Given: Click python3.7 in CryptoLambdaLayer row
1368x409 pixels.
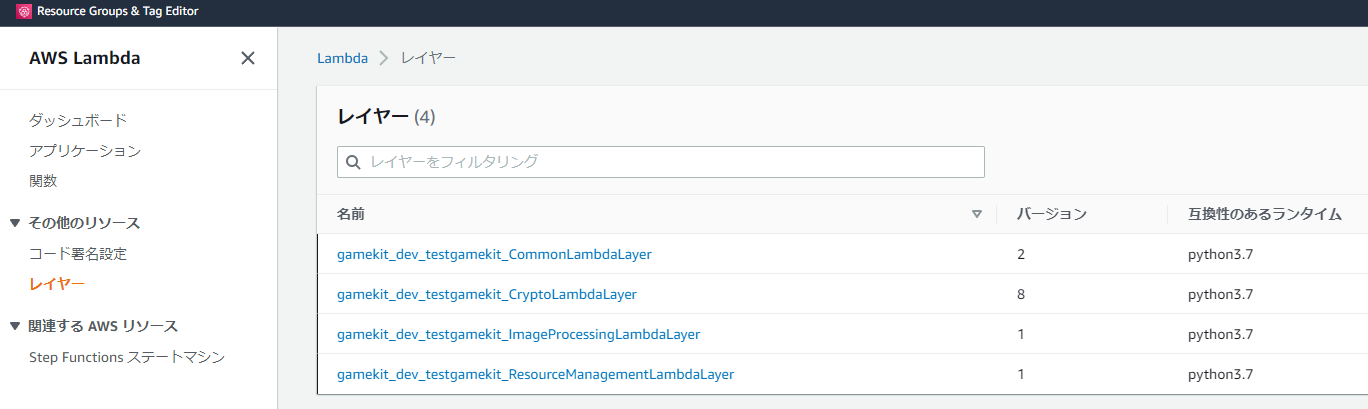Looking at the screenshot, I should [1220, 294].
